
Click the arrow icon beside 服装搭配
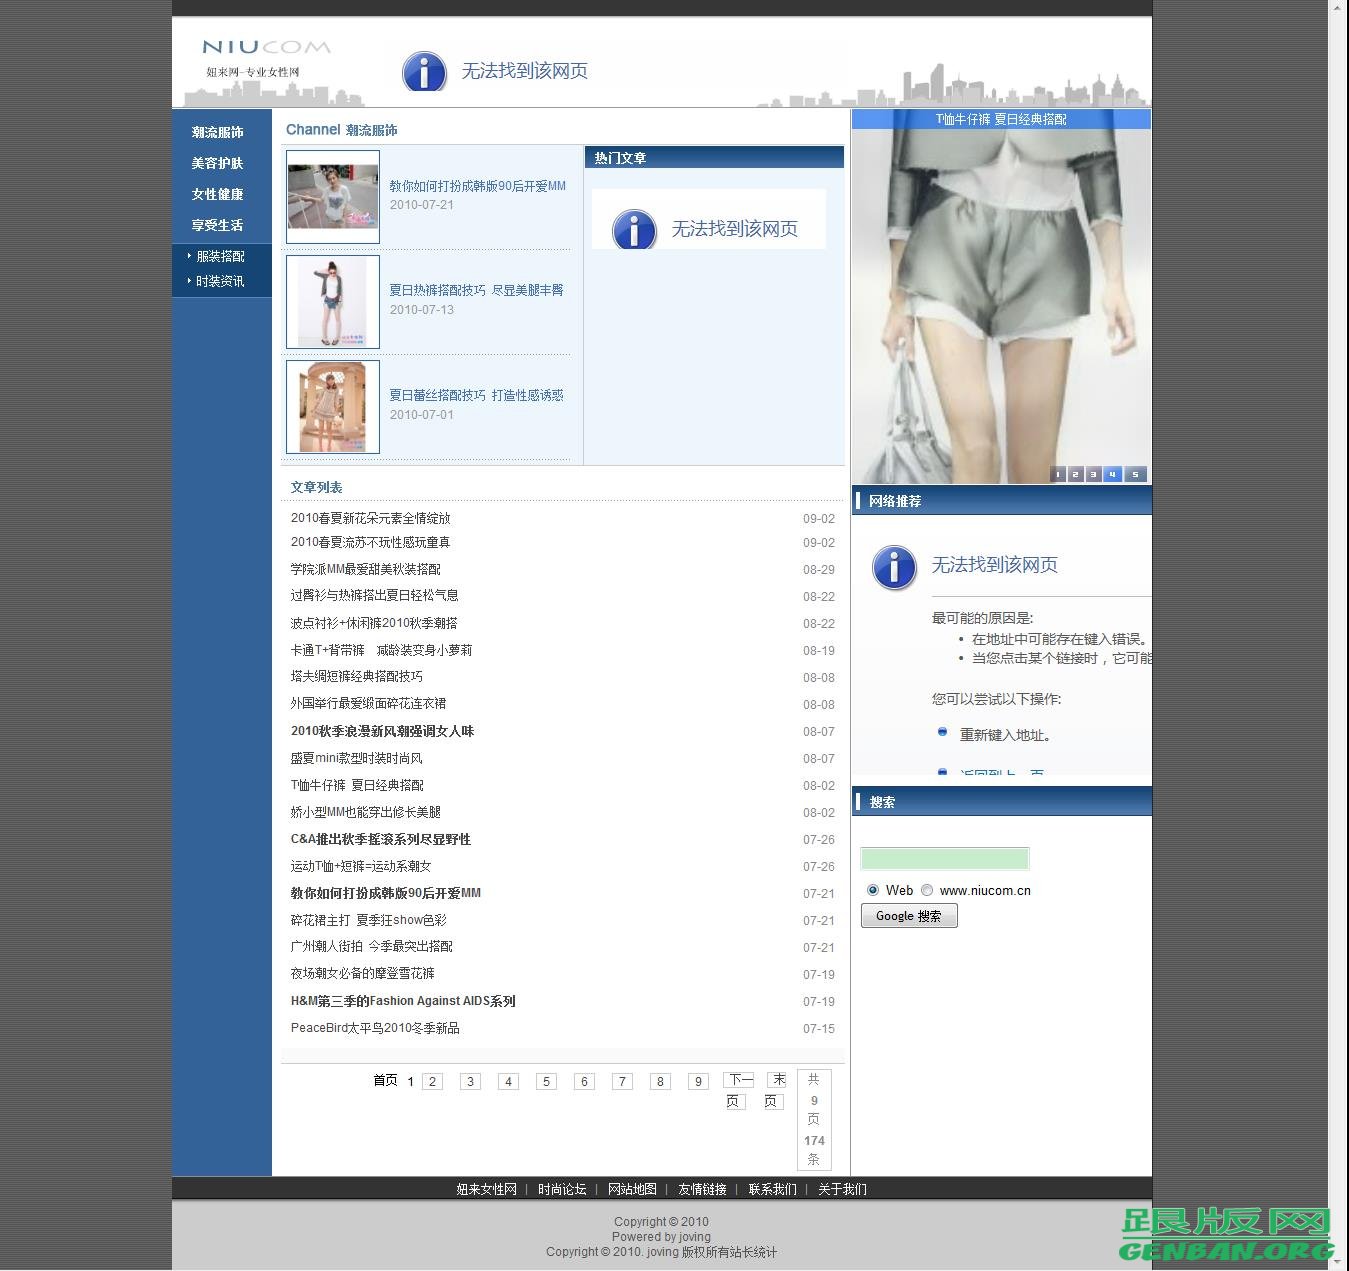191,256
